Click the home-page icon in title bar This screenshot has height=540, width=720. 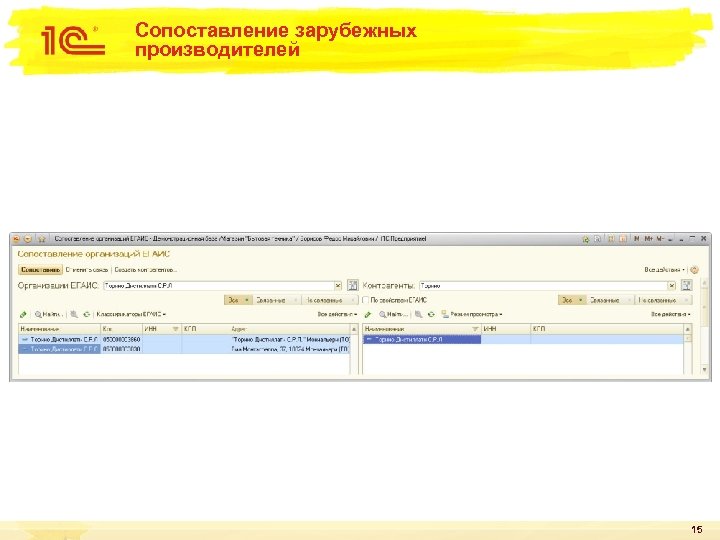(x=585, y=239)
